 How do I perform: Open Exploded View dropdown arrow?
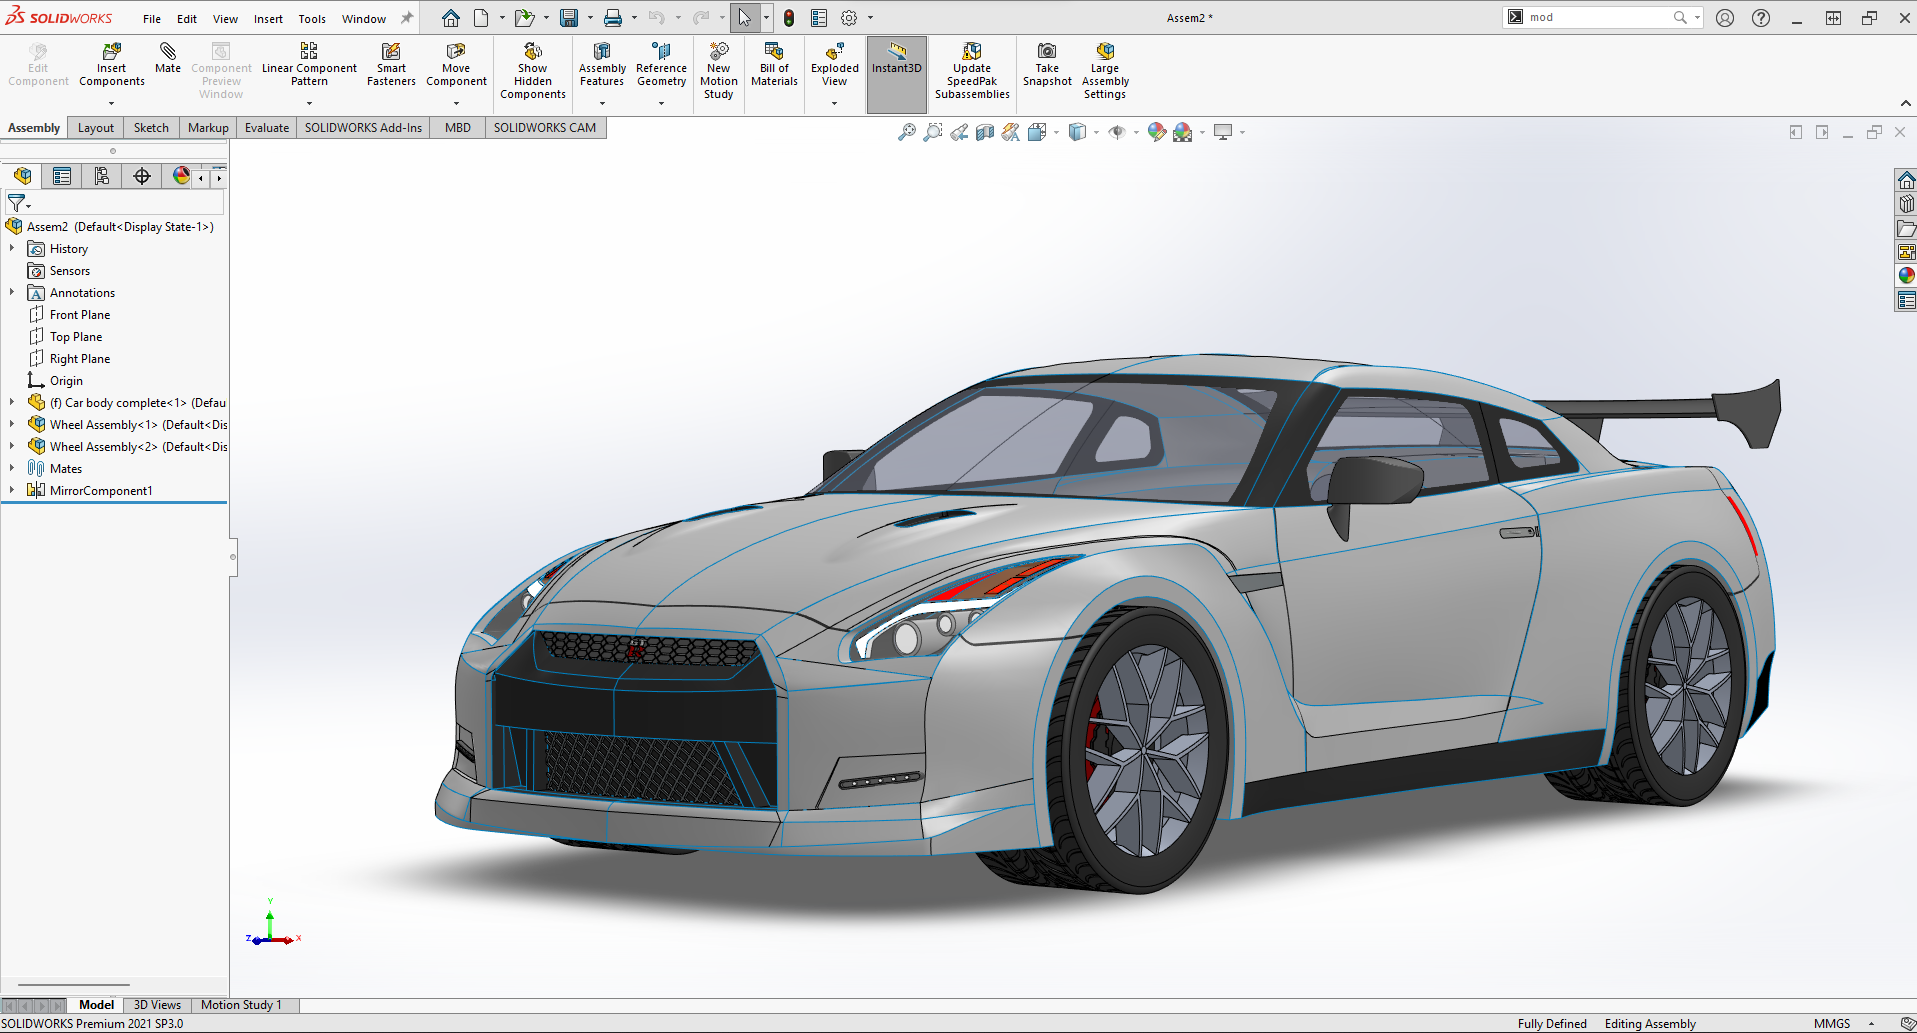(x=834, y=103)
